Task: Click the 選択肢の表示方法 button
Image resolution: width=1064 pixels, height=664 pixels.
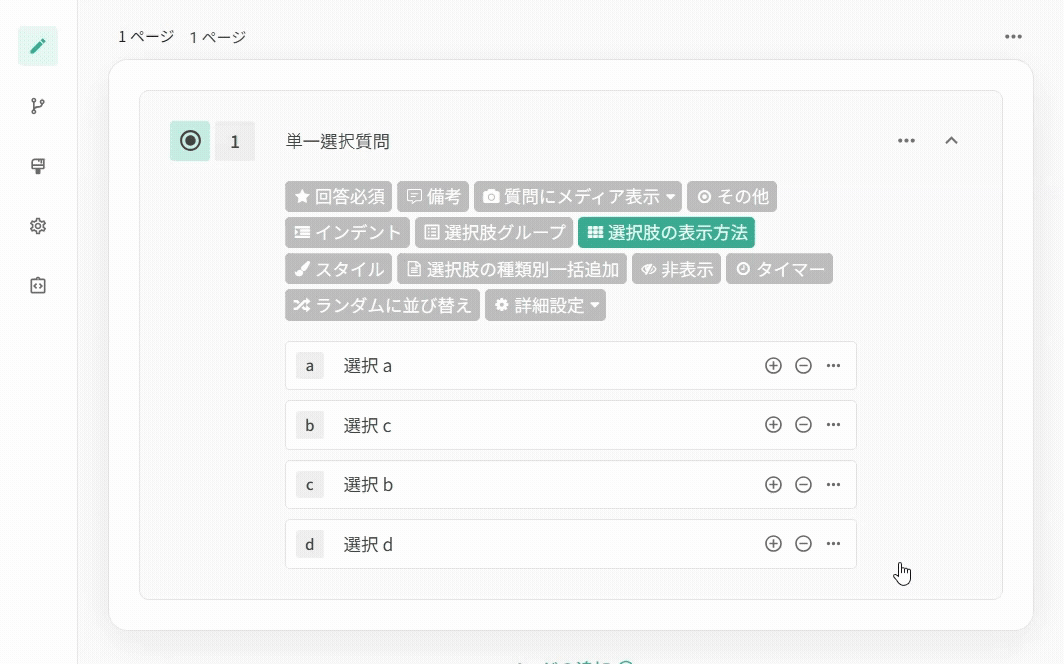Action: coord(666,233)
